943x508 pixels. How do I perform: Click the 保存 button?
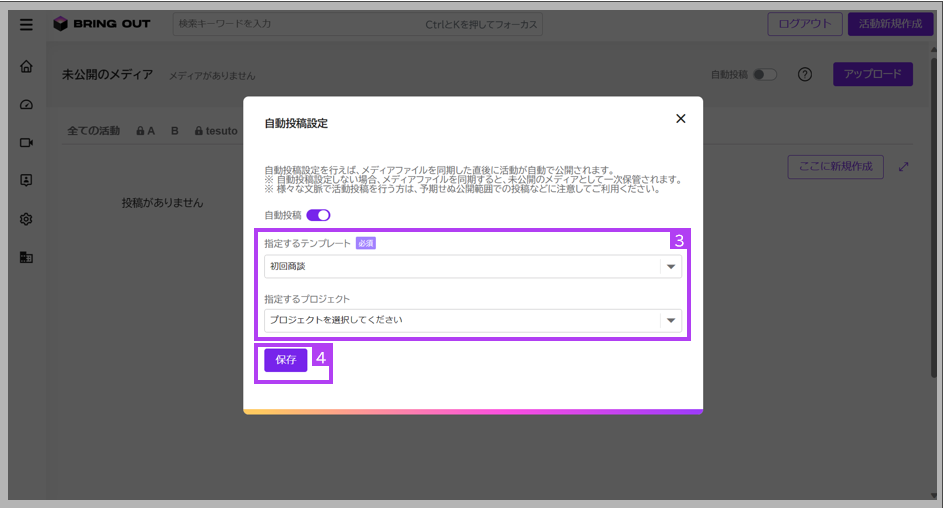286,360
